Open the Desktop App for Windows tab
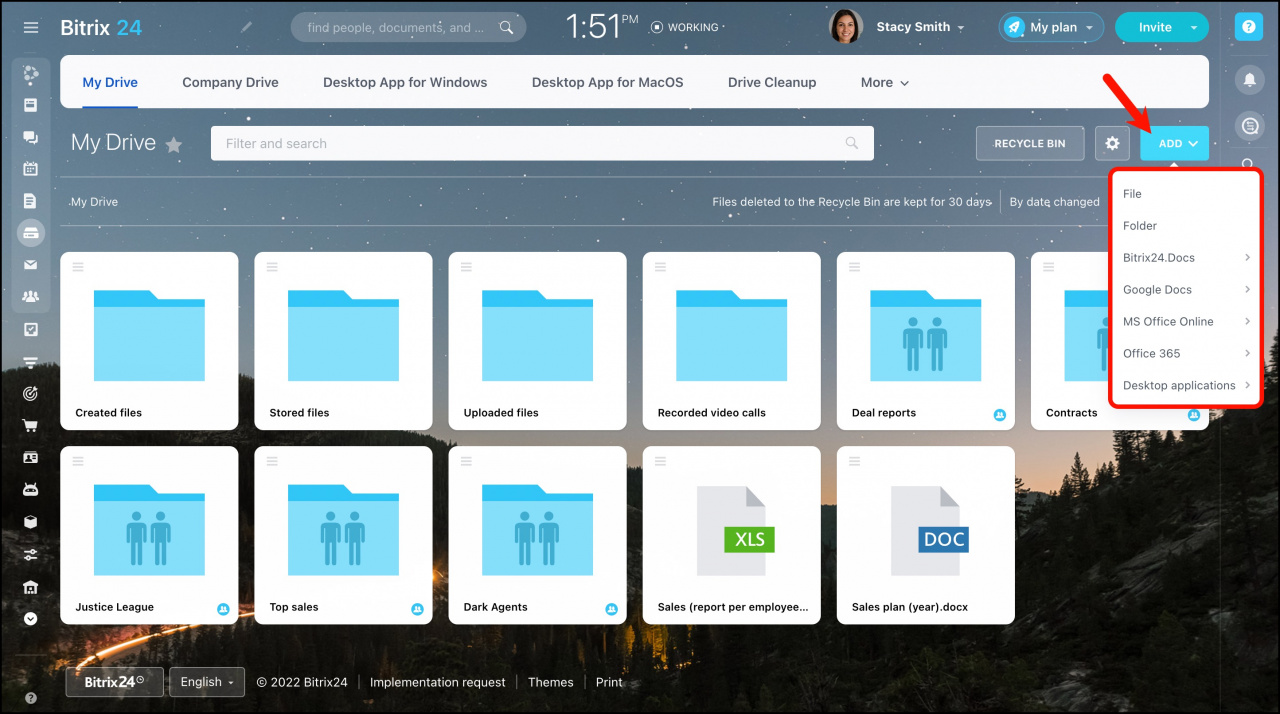This screenshot has height=714, width=1280. (x=405, y=82)
